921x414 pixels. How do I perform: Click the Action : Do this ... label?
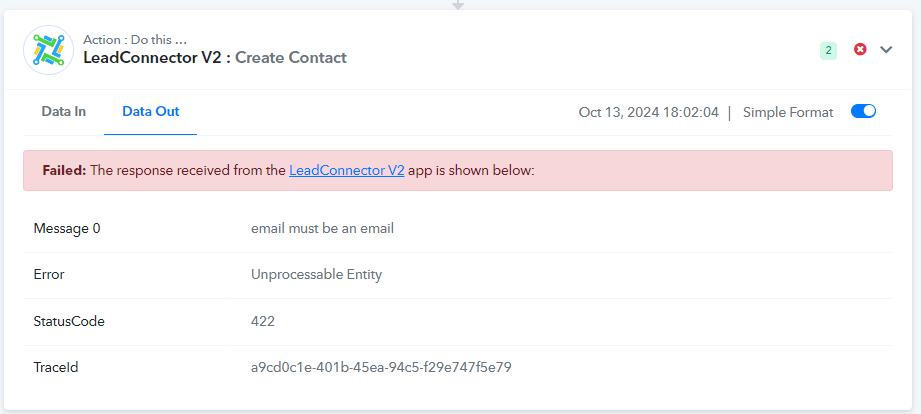click(135, 40)
